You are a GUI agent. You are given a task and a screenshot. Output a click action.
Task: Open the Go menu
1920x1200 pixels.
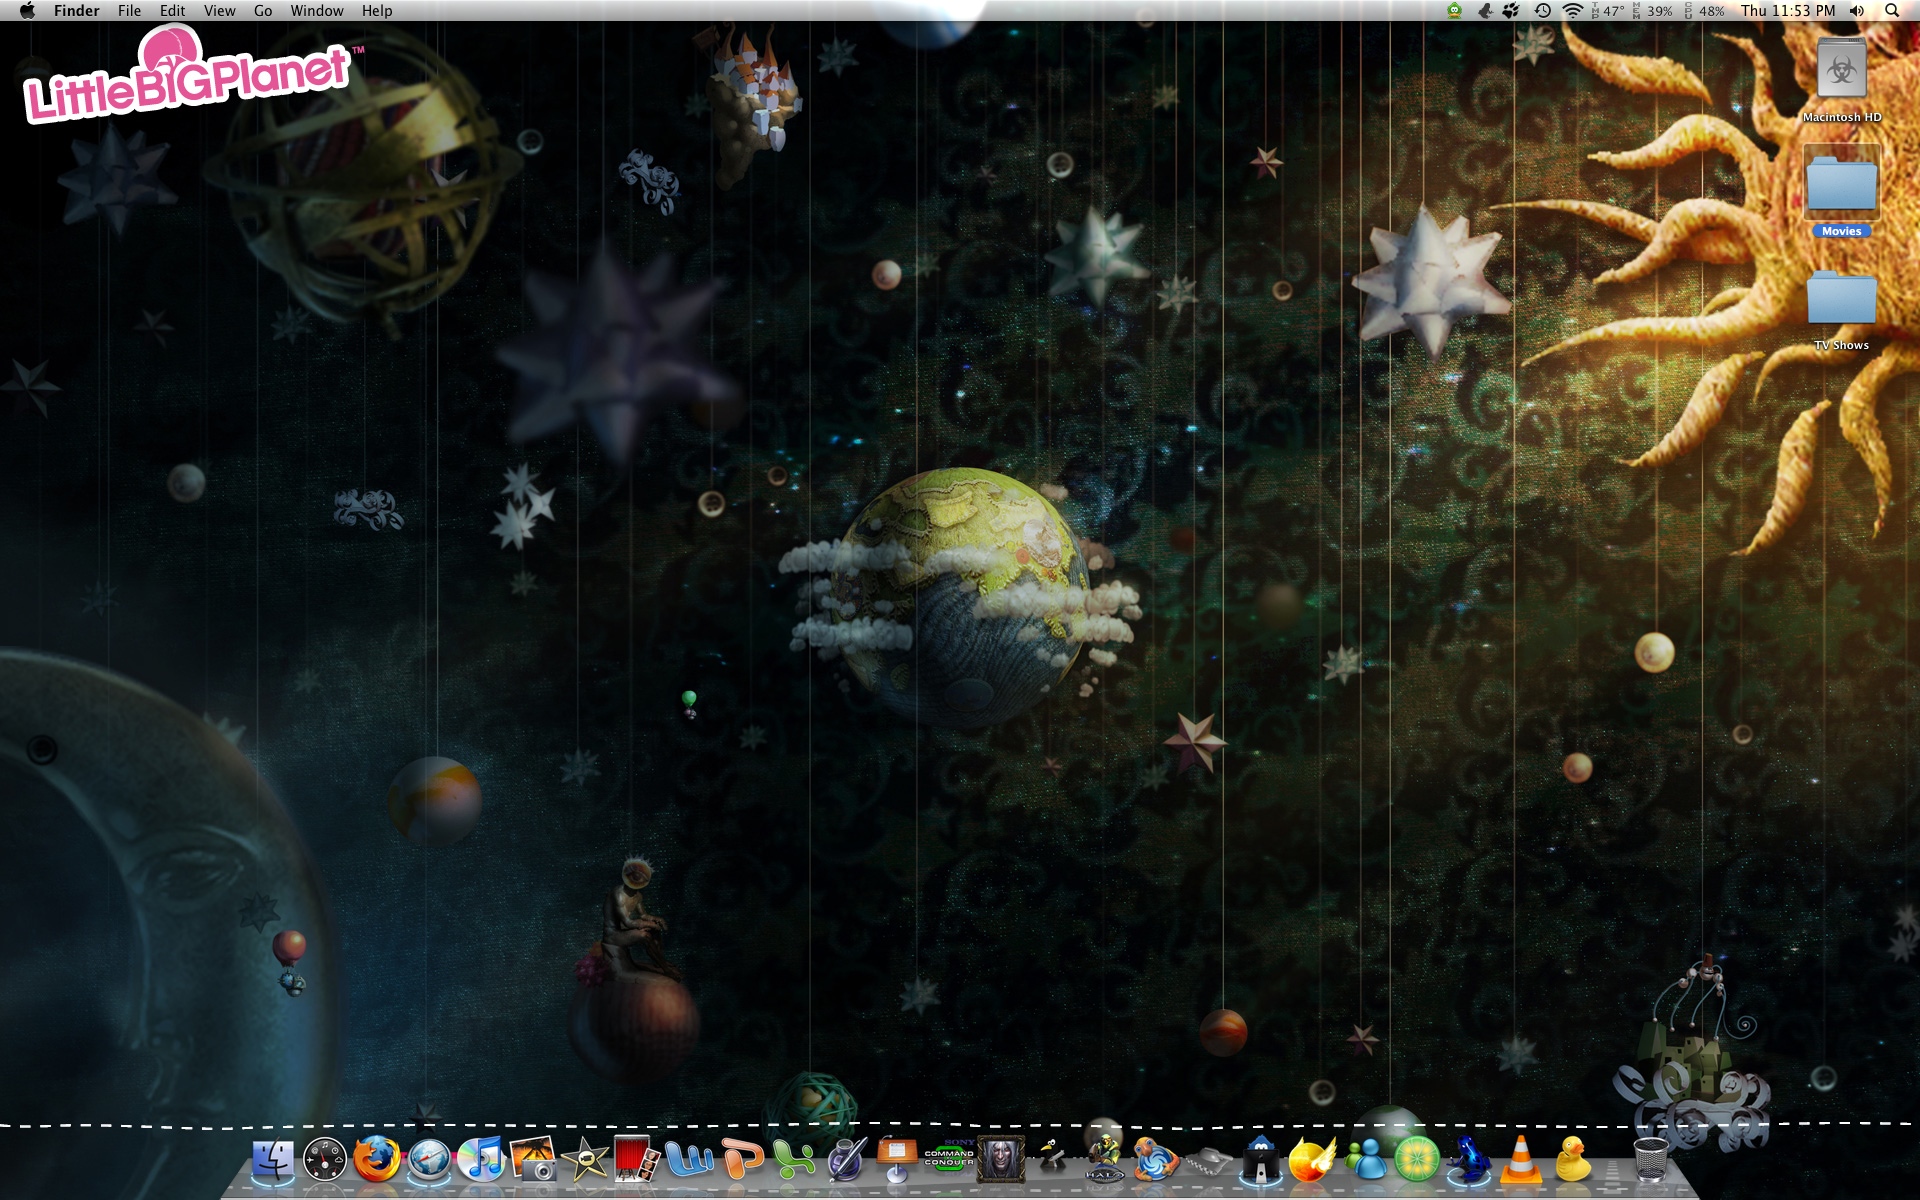tap(263, 11)
